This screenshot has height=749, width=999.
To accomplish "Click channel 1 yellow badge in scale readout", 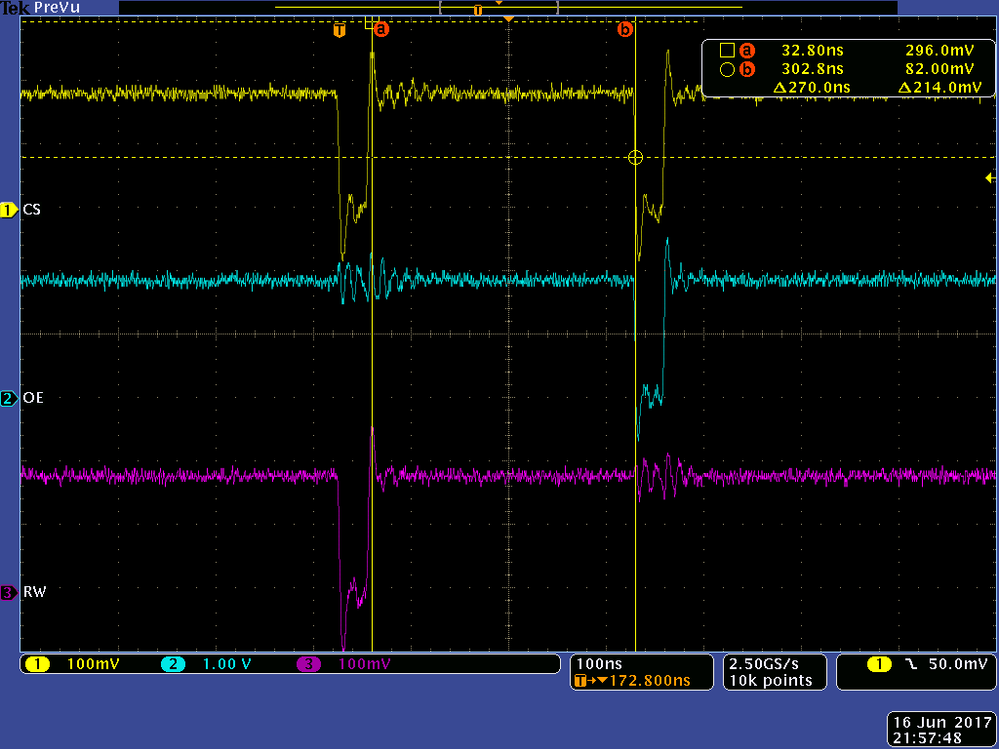I will click(37, 664).
